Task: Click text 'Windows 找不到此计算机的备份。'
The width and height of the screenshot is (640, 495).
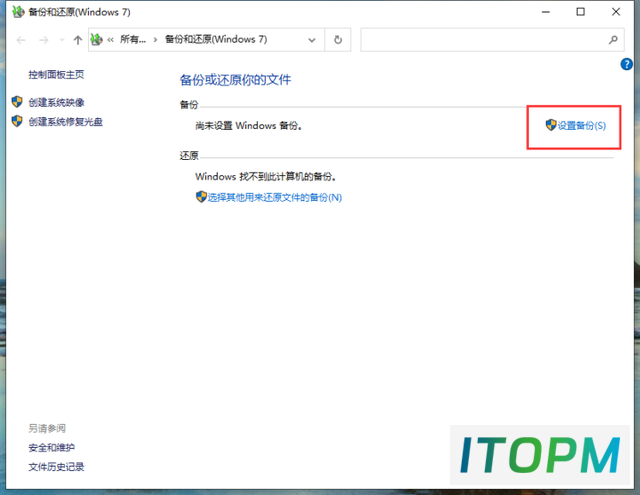Action: (266, 177)
